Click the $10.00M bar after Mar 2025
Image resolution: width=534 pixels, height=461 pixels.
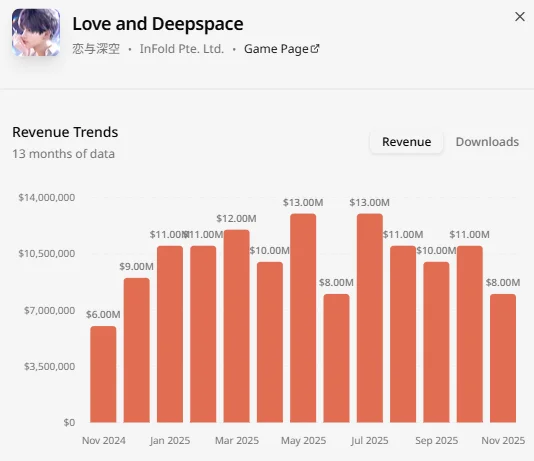(270, 342)
